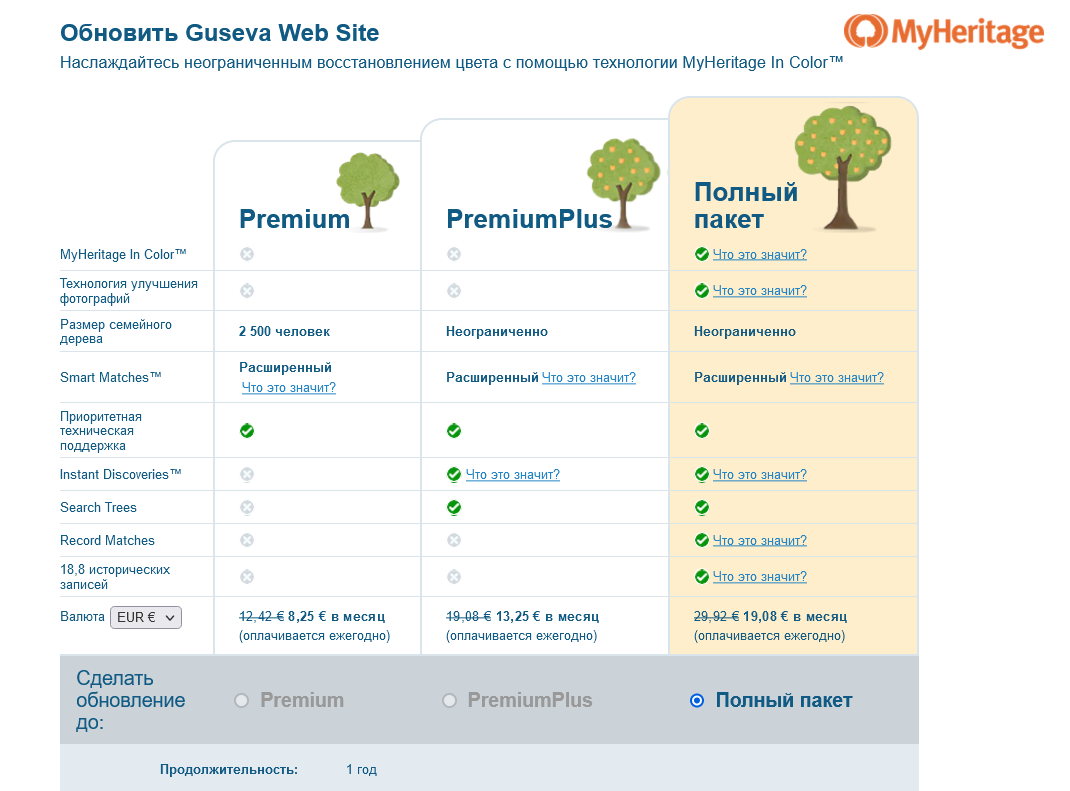
Task: Open Что это значит link for Smart Matches Premium
Action: tap(289, 387)
